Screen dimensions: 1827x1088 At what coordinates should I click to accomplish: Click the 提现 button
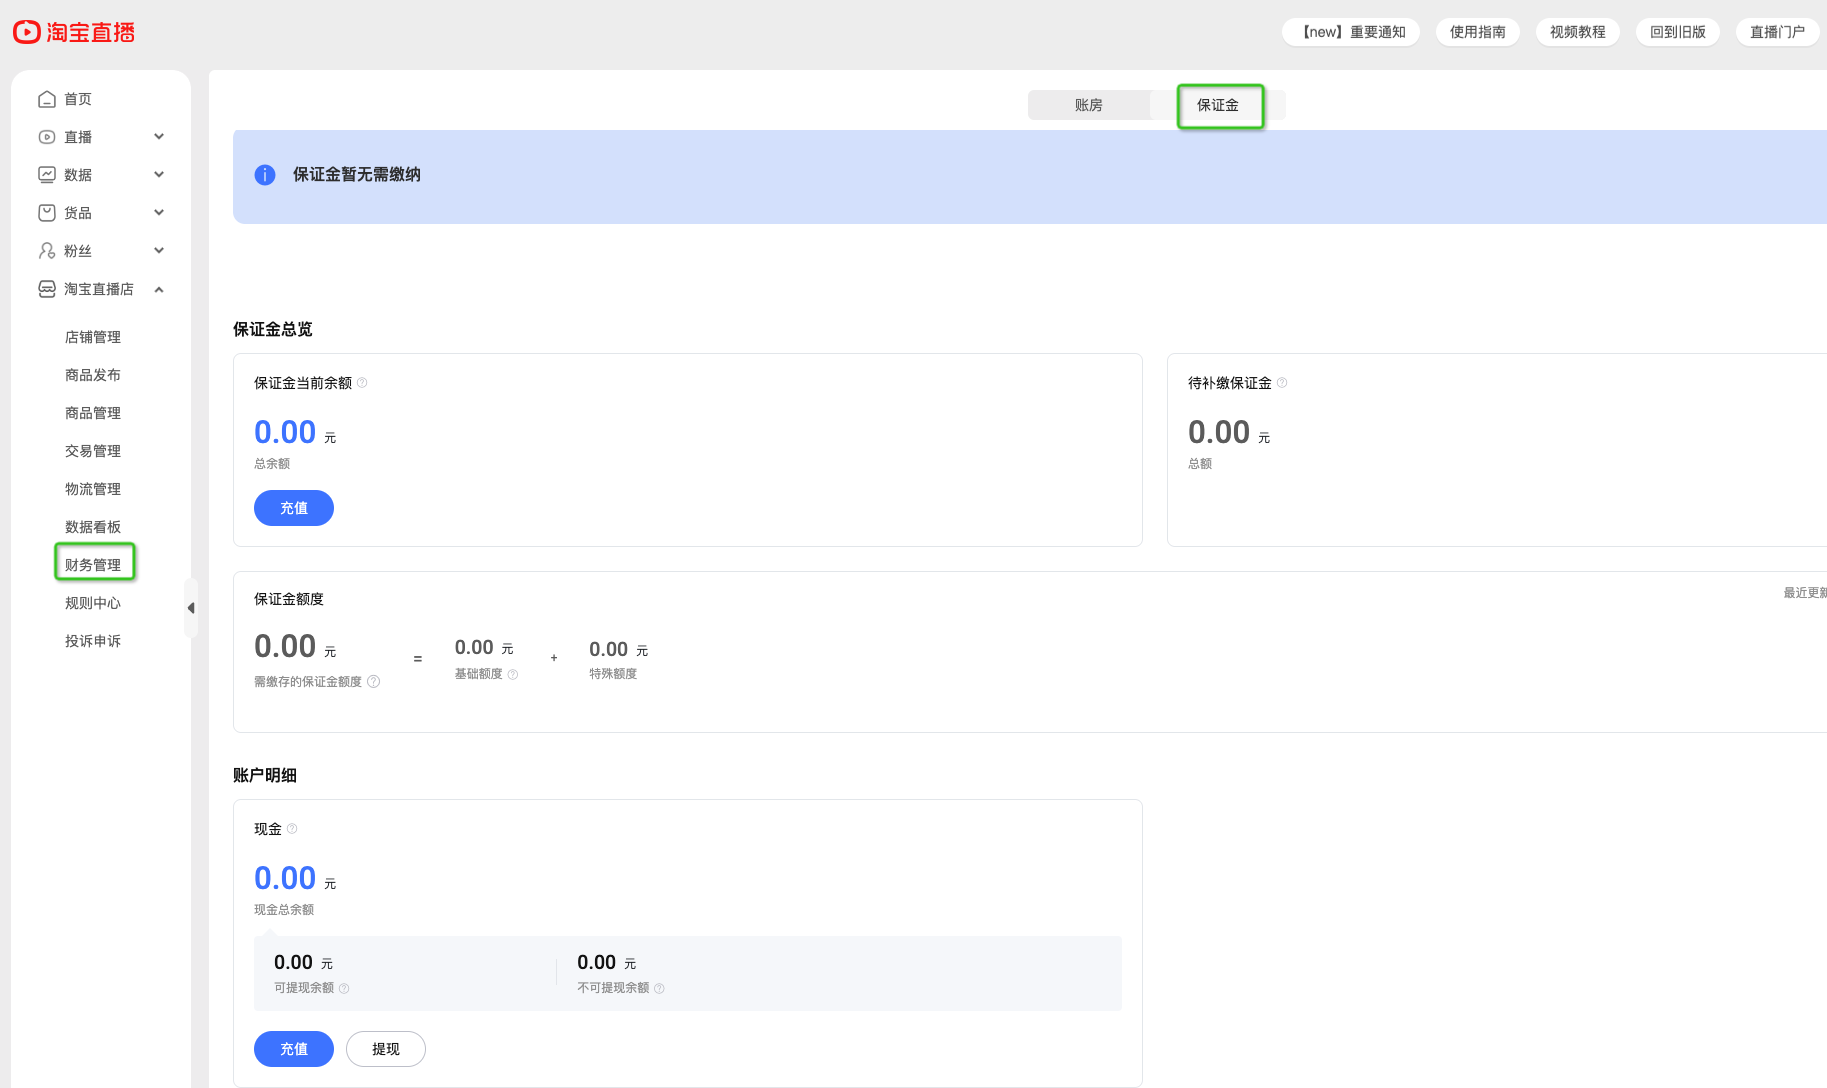click(386, 1049)
